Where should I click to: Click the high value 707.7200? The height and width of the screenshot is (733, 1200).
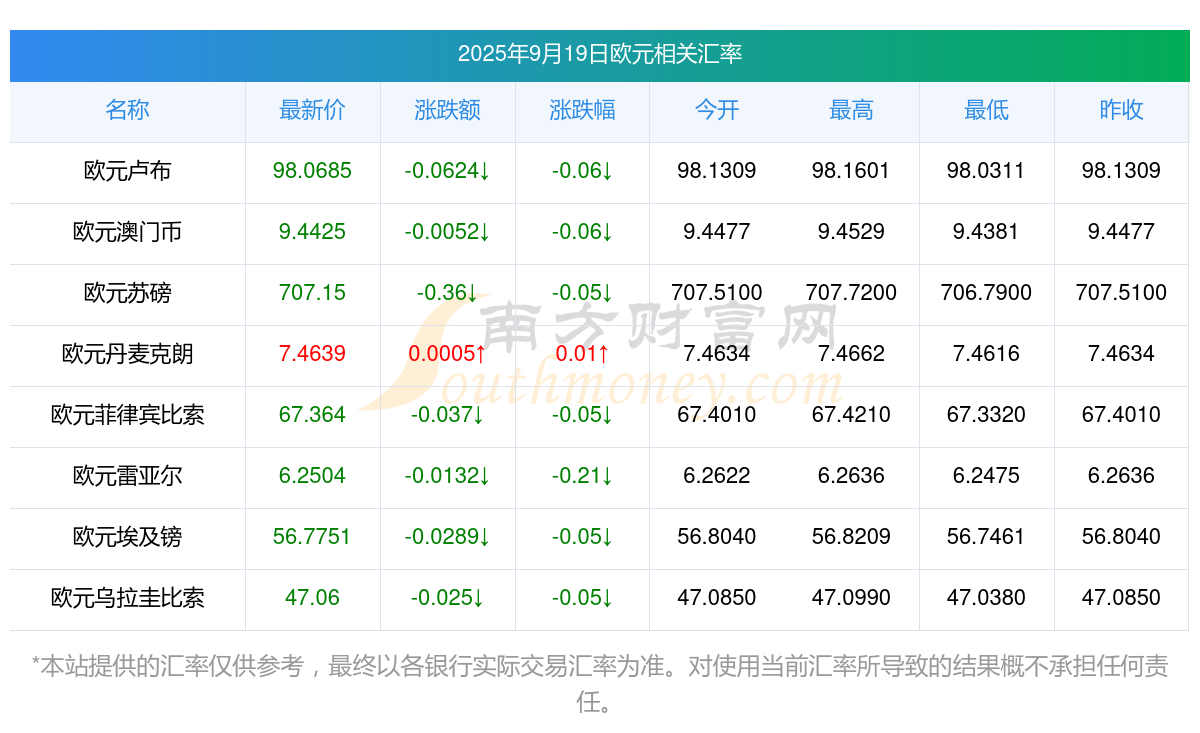(x=851, y=293)
